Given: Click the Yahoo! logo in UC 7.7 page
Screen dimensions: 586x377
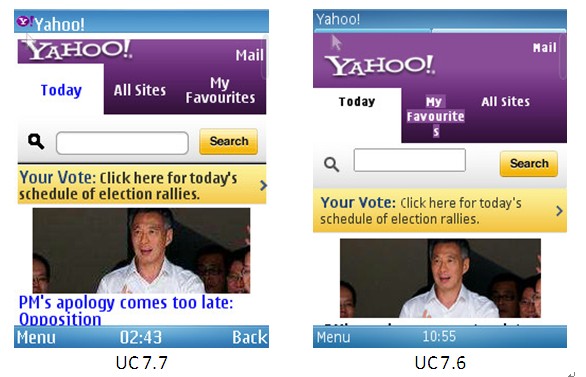Looking at the screenshot, I should point(78,50).
